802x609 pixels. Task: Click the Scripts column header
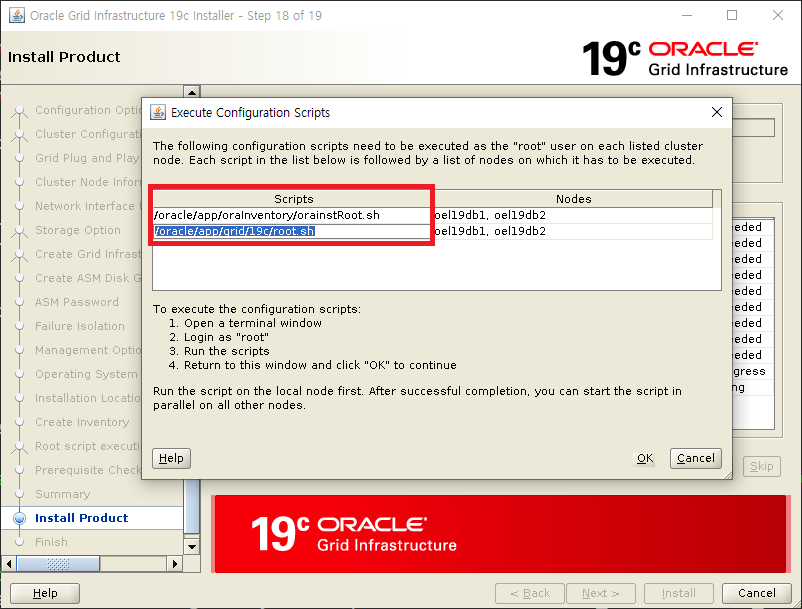292,199
